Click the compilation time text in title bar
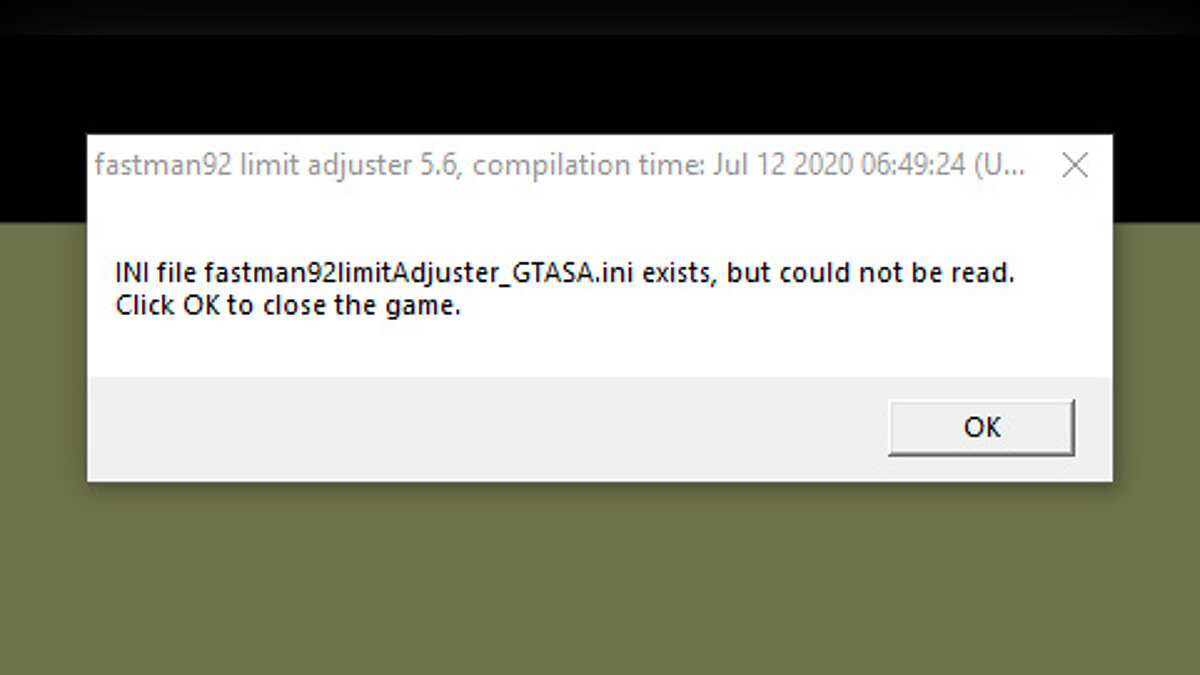 coord(717,165)
